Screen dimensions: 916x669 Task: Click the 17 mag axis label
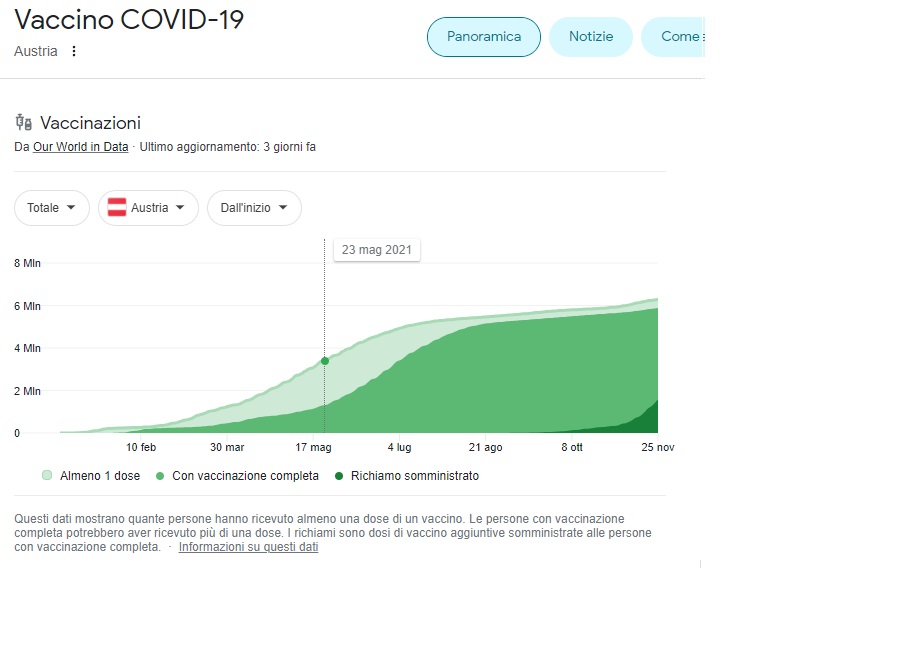coord(313,447)
